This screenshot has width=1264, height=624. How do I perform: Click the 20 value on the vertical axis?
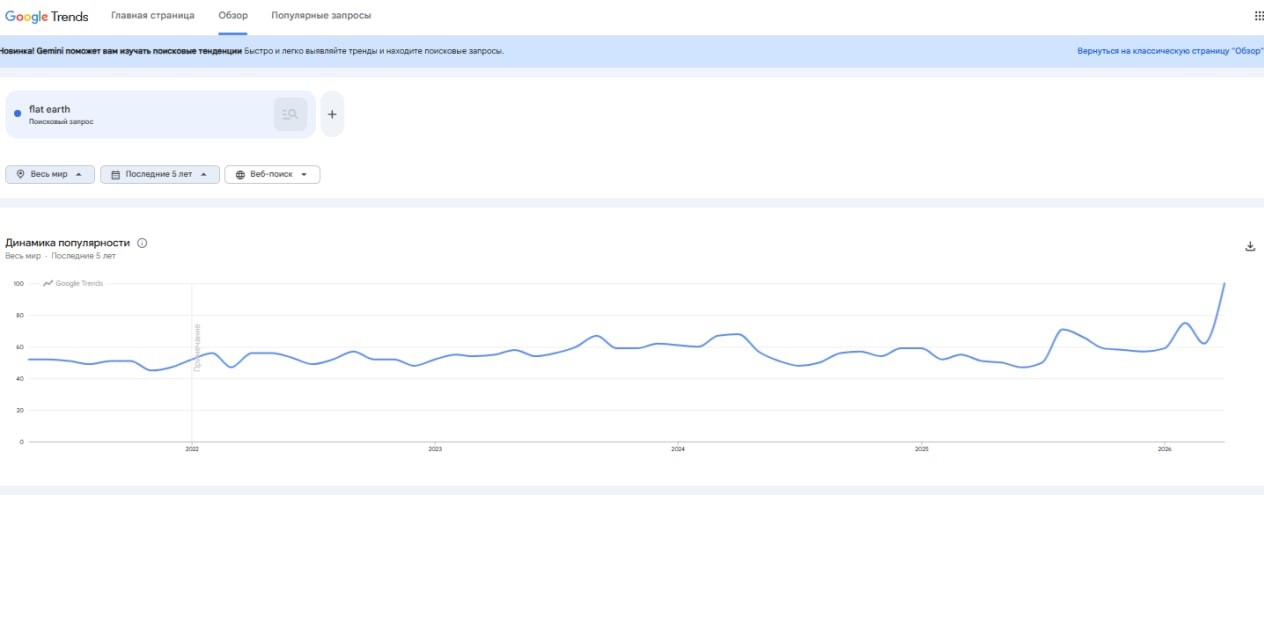pos(18,410)
